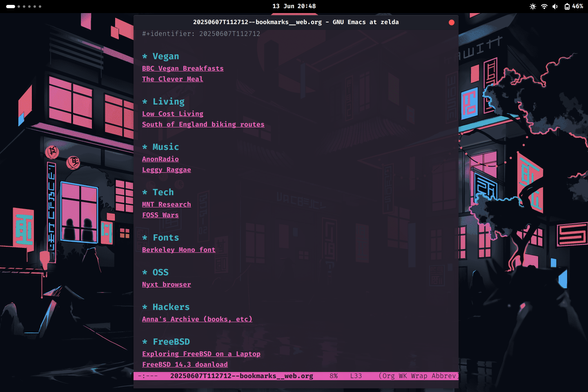Open the Wi-Fi status icon
The height and width of the screenshot is (392, 588).
pyautogui.click(x=544, y=6)
